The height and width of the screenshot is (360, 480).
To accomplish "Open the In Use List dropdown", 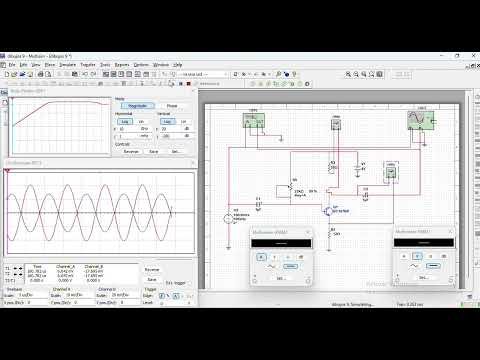I will (x=204, y=74).
